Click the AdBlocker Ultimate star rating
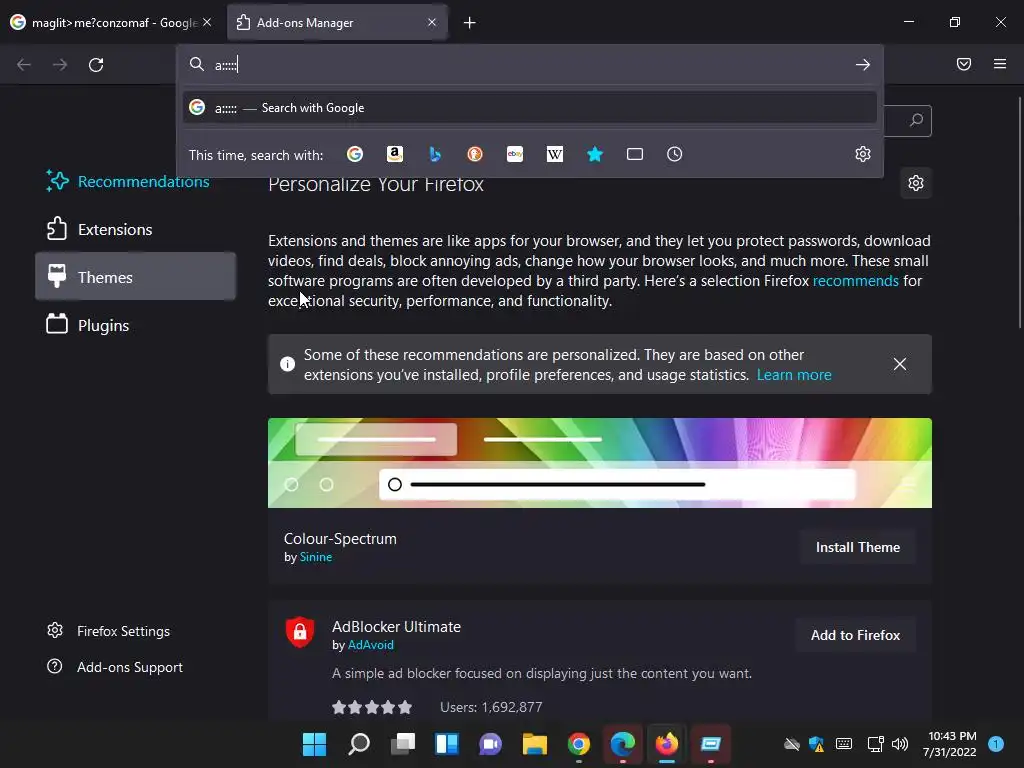The height and width of the screenshot is (768, 1024). coord(372,707)
